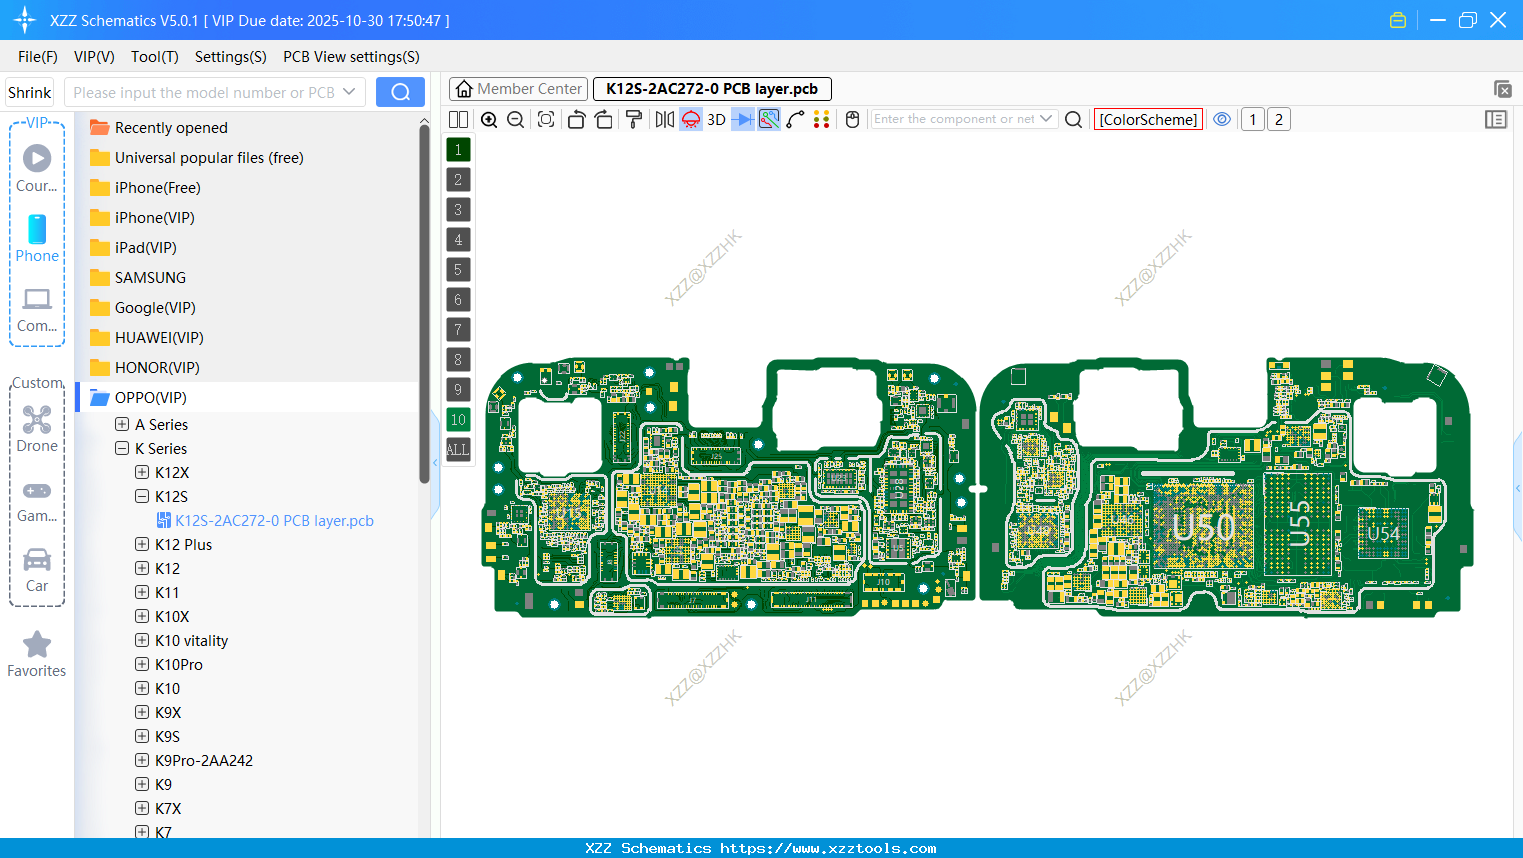Click the mouse settings icon
Viewport: 1523px width, 858px height.
pyautogui.click(x=852, y=119)
